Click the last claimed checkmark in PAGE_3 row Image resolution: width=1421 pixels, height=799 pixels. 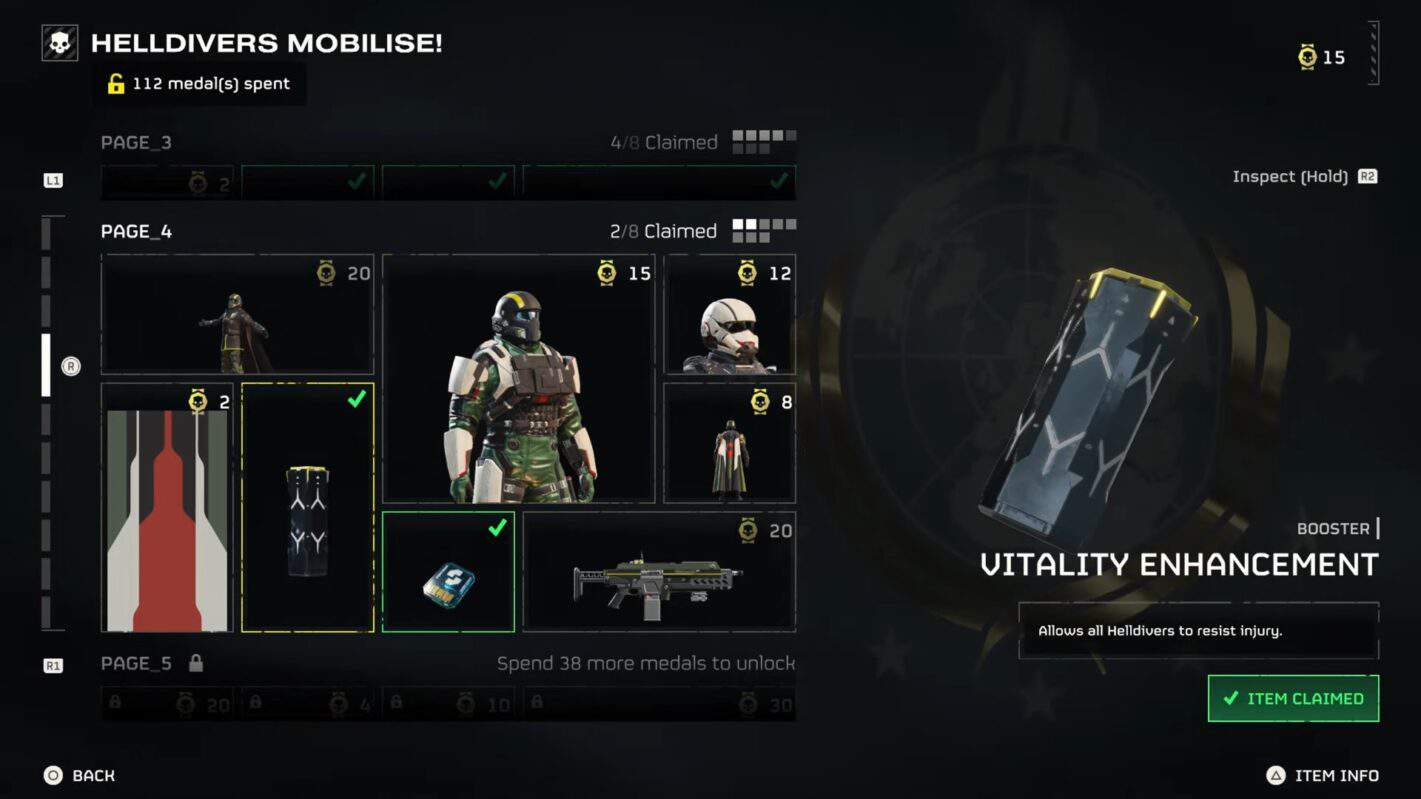pos(779,181)
